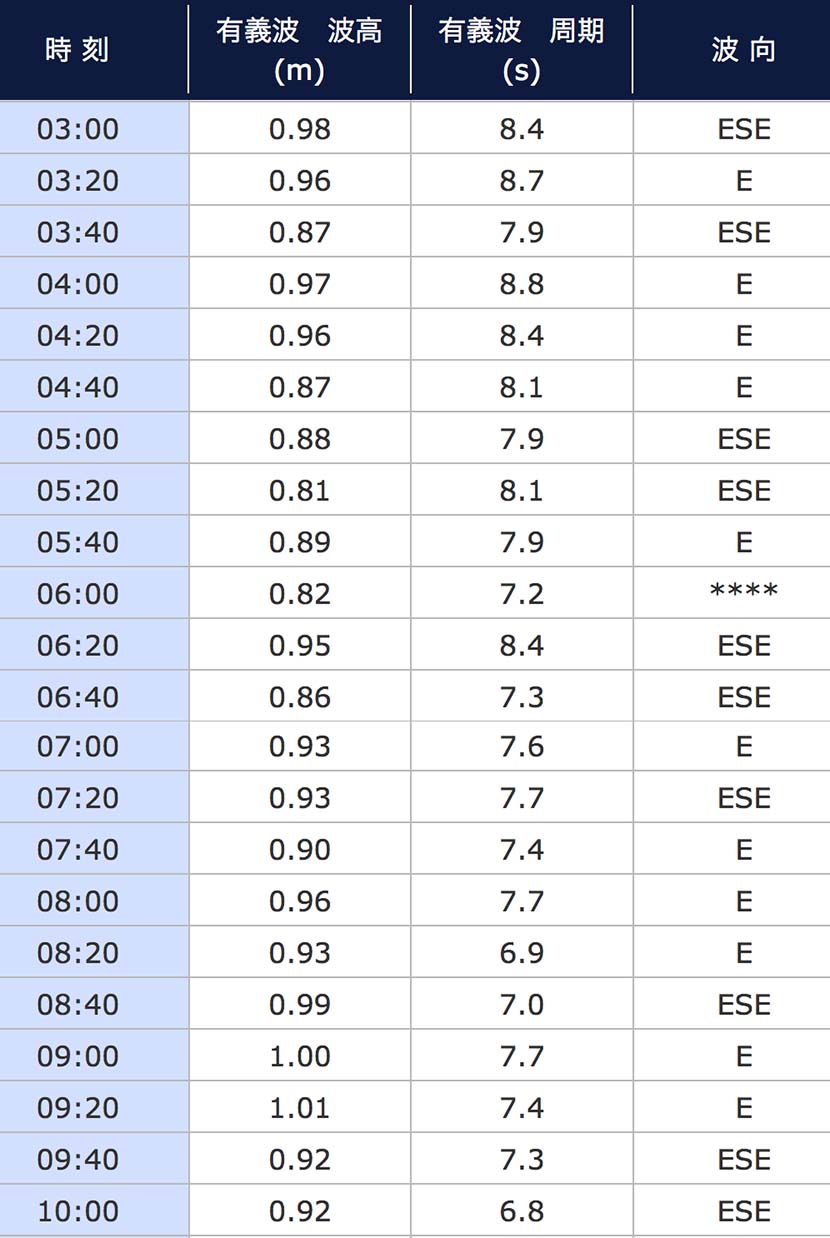The height and width of the screenshot is (1238, 830).
Task: Click the **** wave direction cell
Action: [x=744, y=593]
